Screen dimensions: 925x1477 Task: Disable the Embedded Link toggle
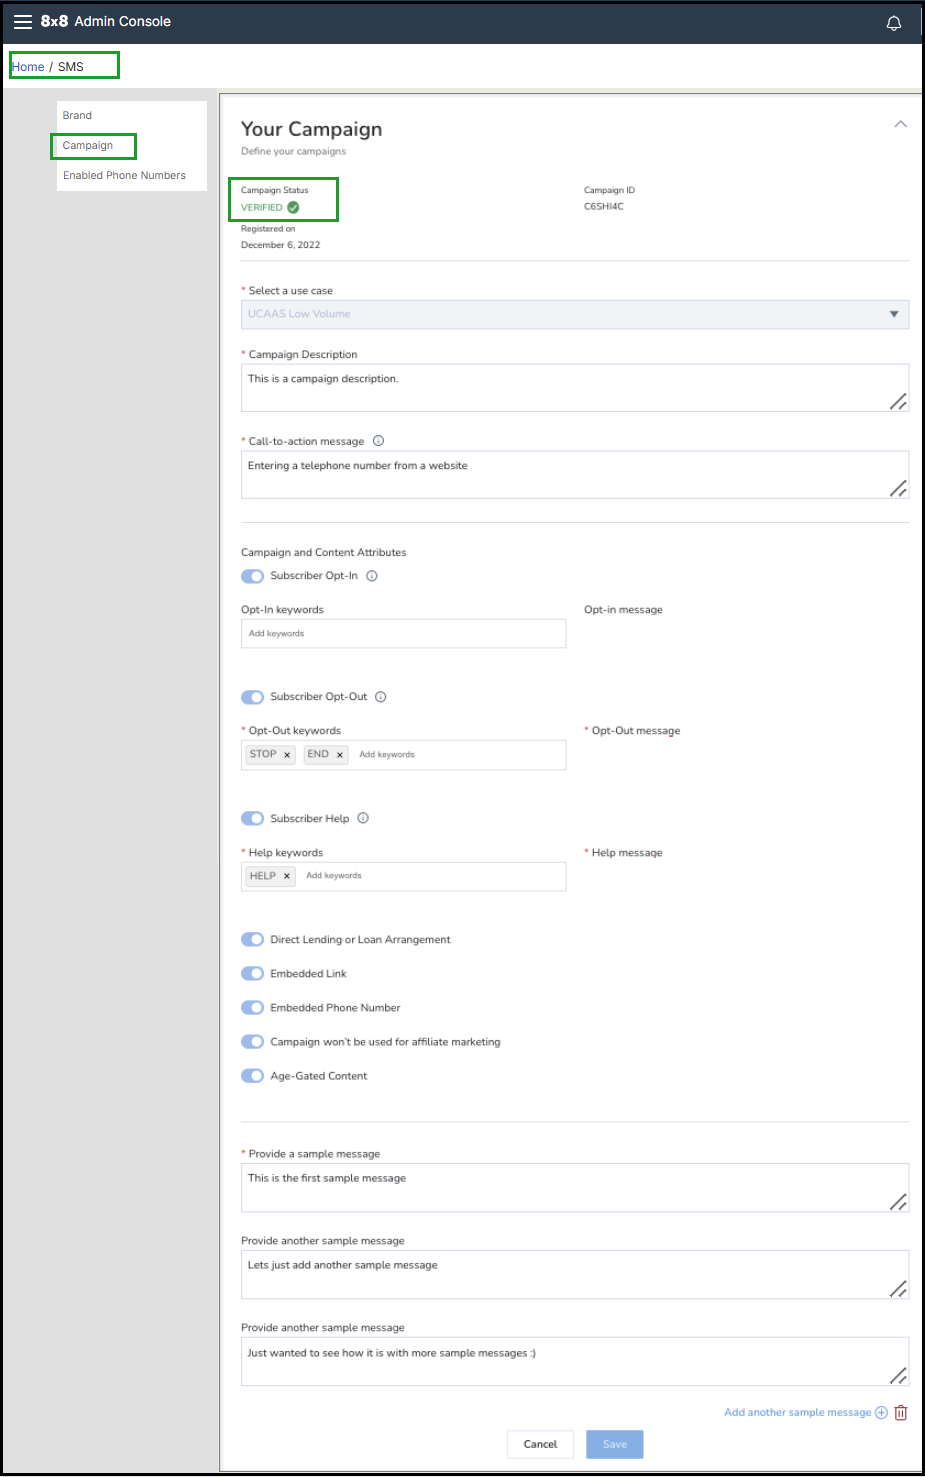[252, 974]
